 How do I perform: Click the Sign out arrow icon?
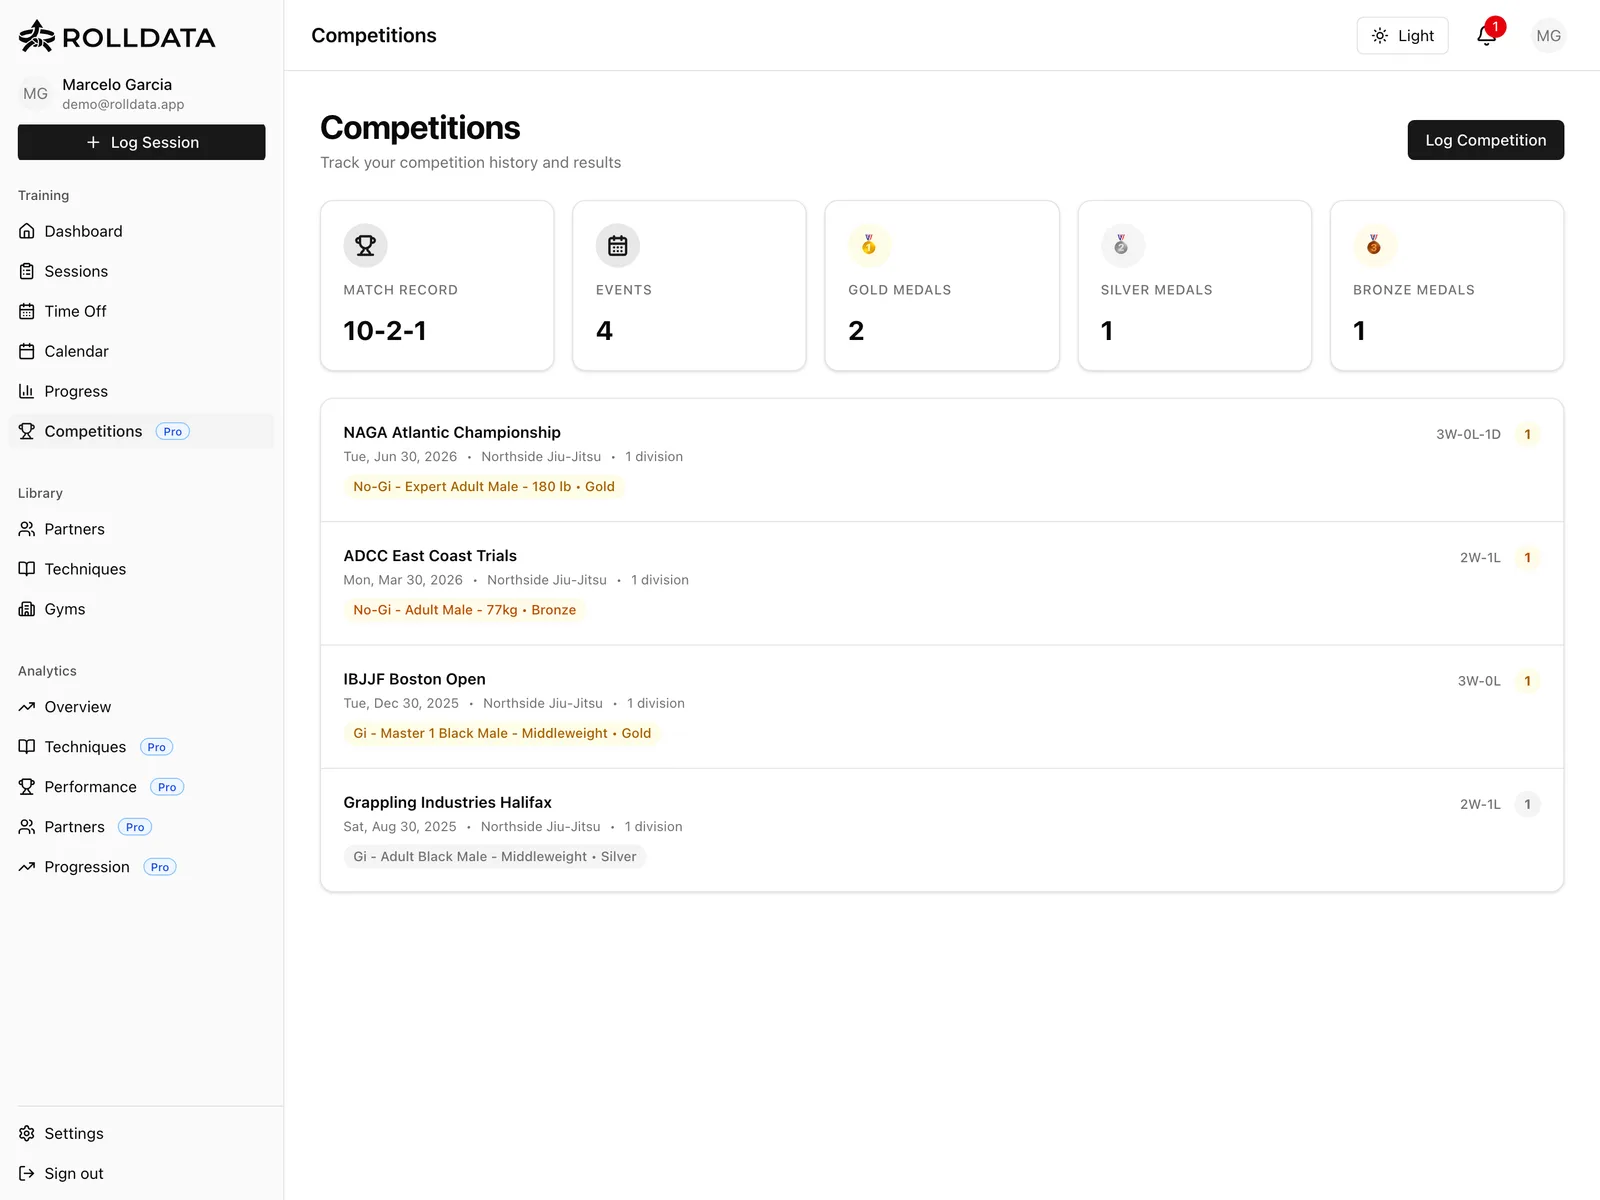(x=27, y=1173)
